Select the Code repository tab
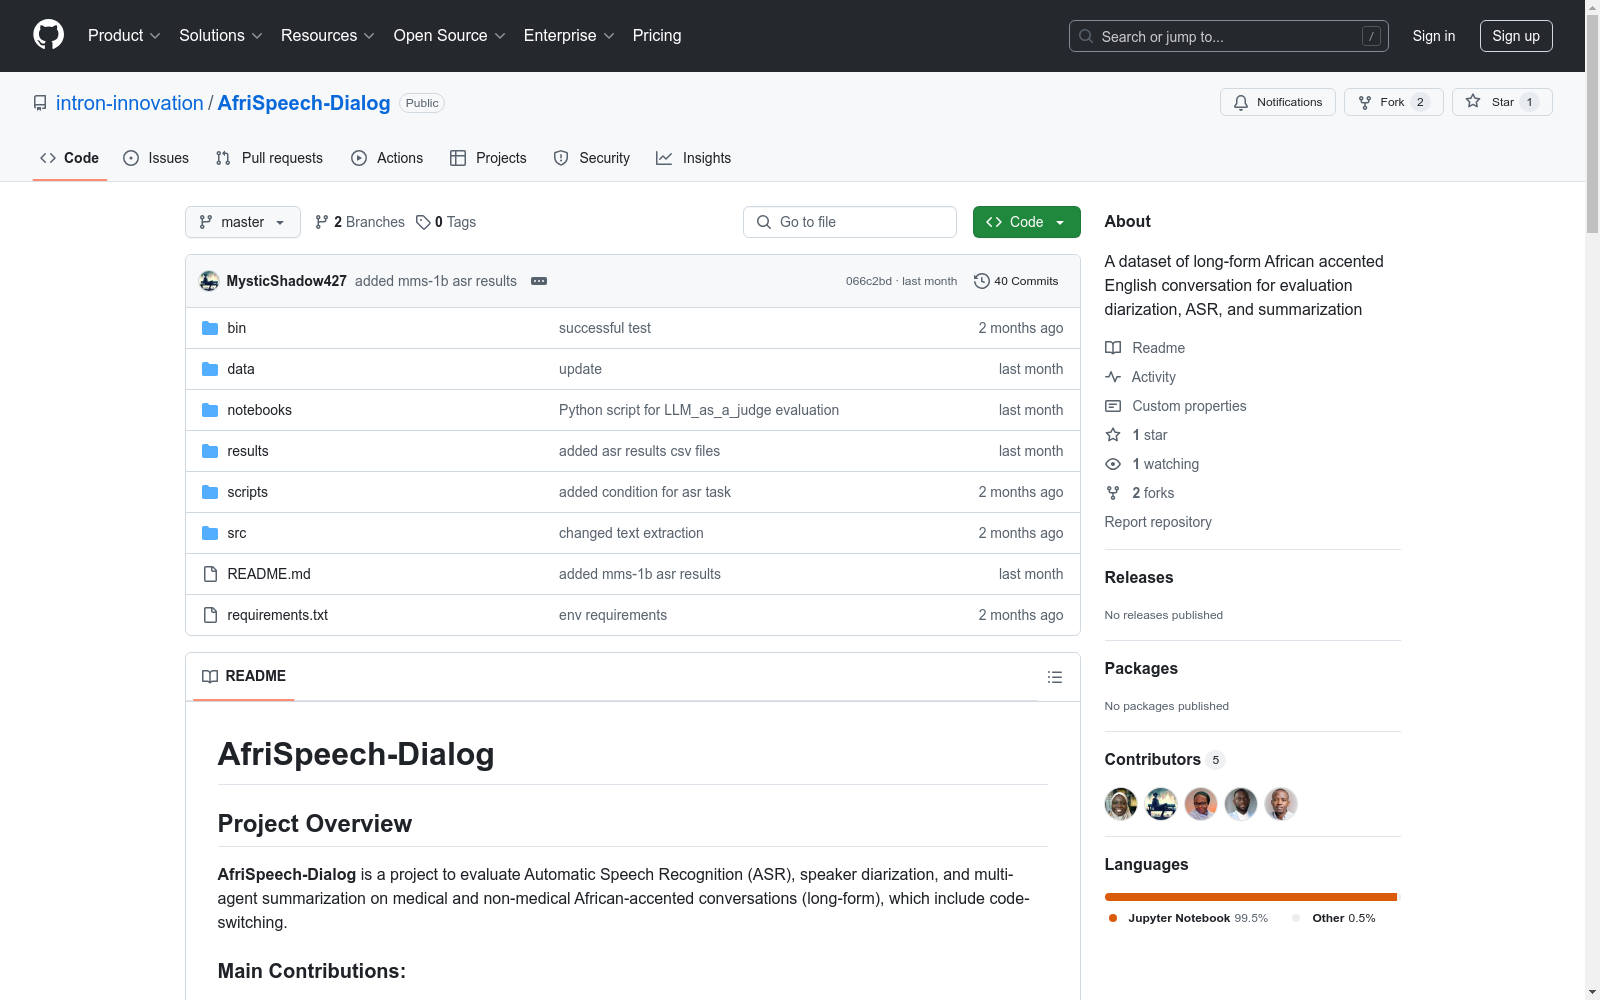The height and width of the screenshot is (1000, 1600). tap(70, 158)
